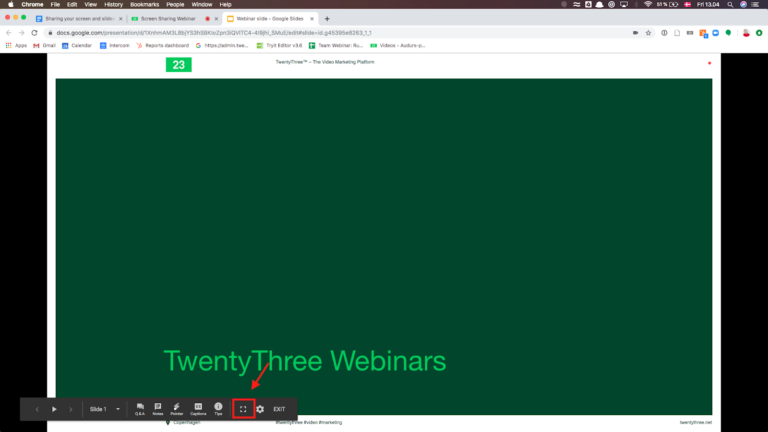Viewport: 768px width, 432px height.
Task: Open Notification Center list icon
Action: point(756,4)
